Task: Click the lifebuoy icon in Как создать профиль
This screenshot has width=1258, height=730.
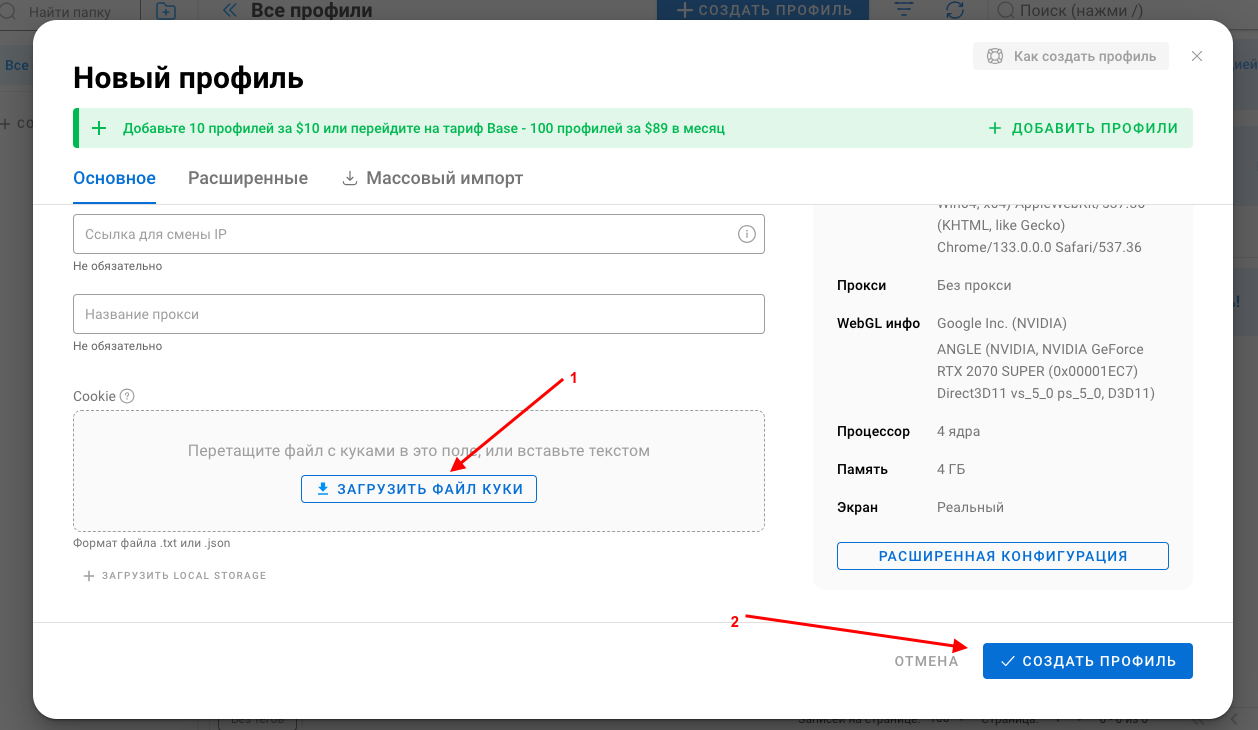Action: [994, 56]
